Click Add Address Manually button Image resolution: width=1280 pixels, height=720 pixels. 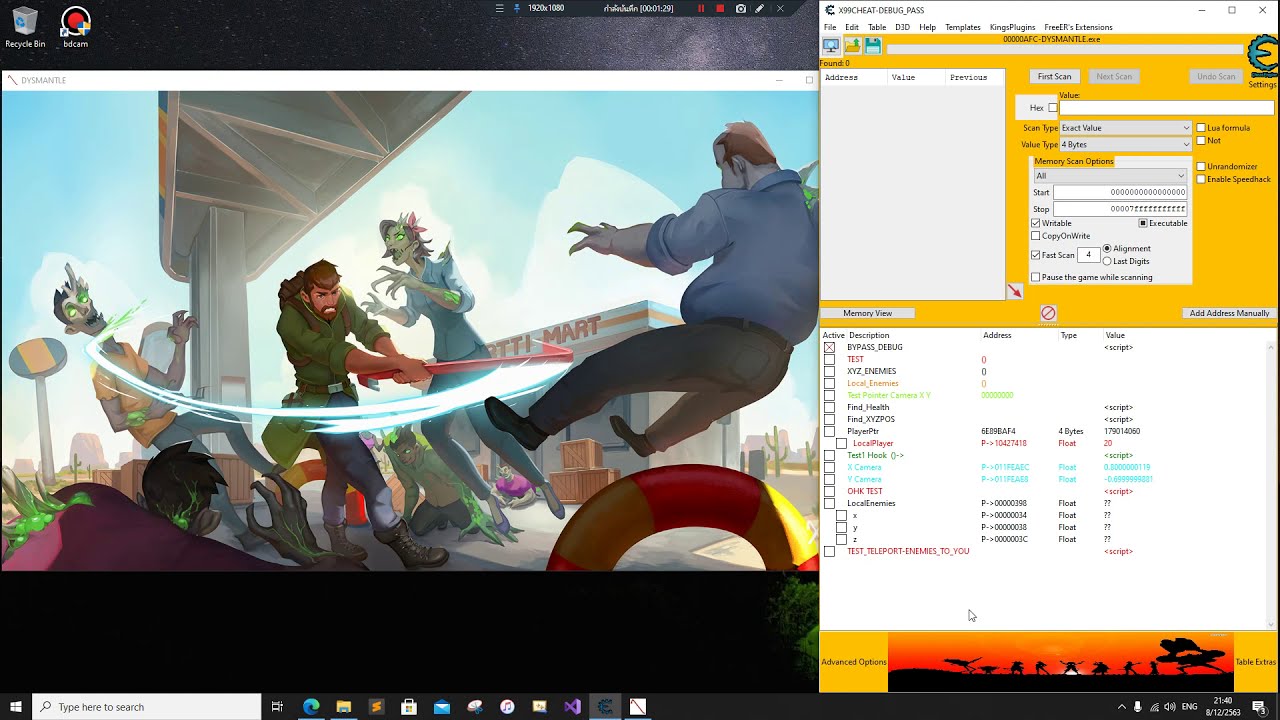point(1229,313)
